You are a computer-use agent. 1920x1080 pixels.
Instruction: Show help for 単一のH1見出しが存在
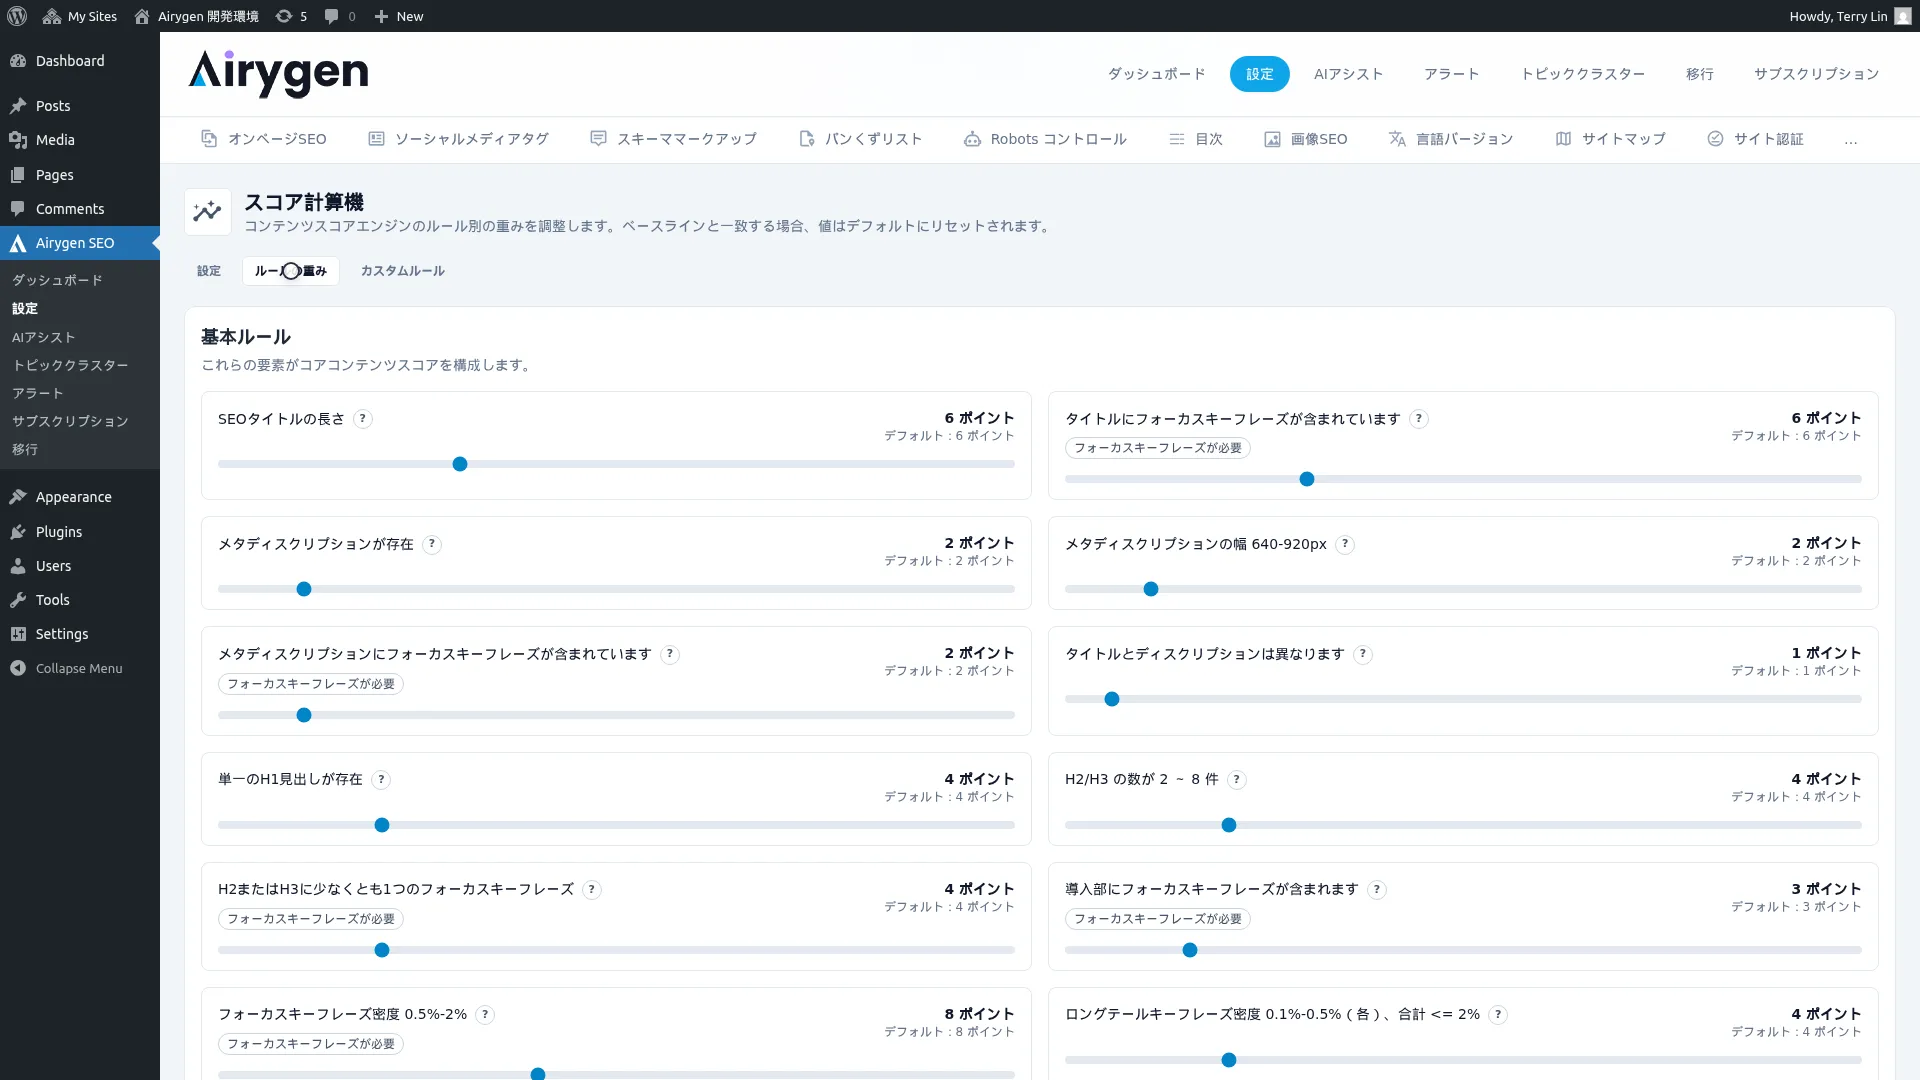pos(381,779)
